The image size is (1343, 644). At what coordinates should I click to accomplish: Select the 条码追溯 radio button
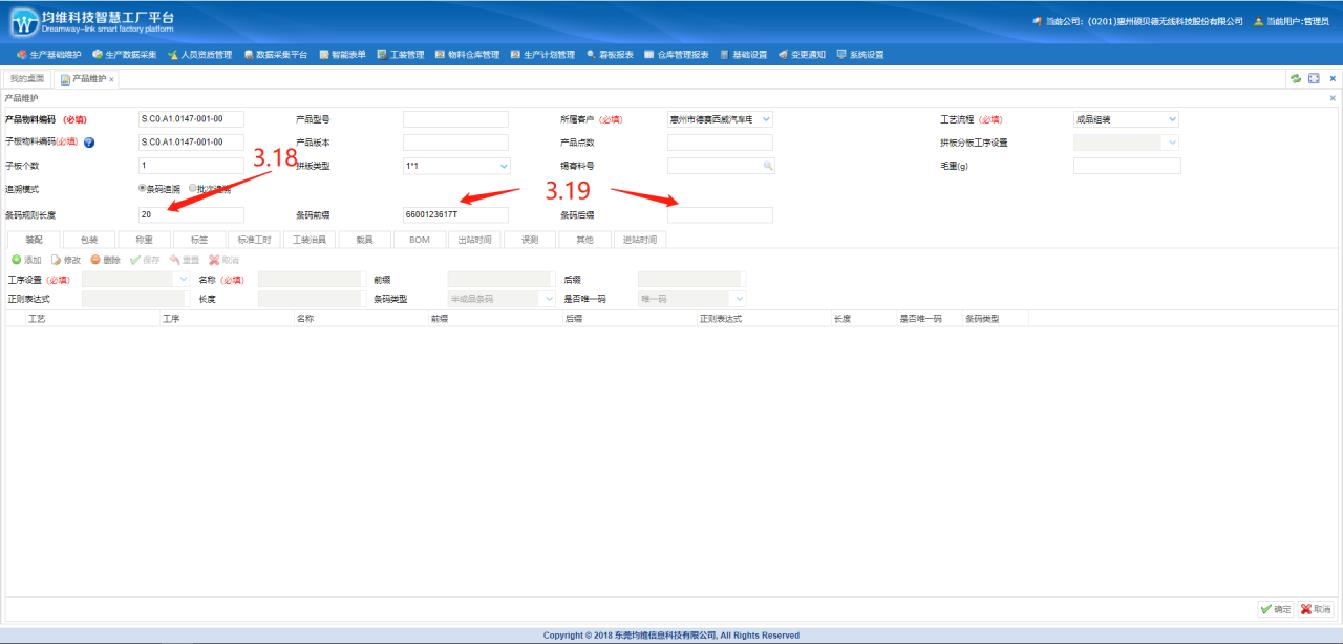click(x=142, y=188)
